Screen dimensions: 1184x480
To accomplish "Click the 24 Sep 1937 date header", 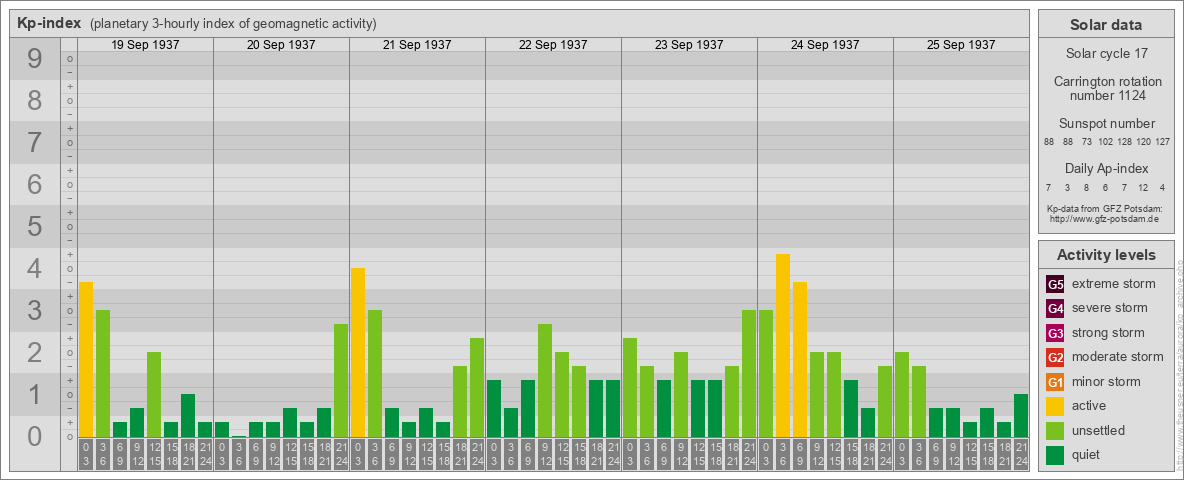I will coord(825,45).
